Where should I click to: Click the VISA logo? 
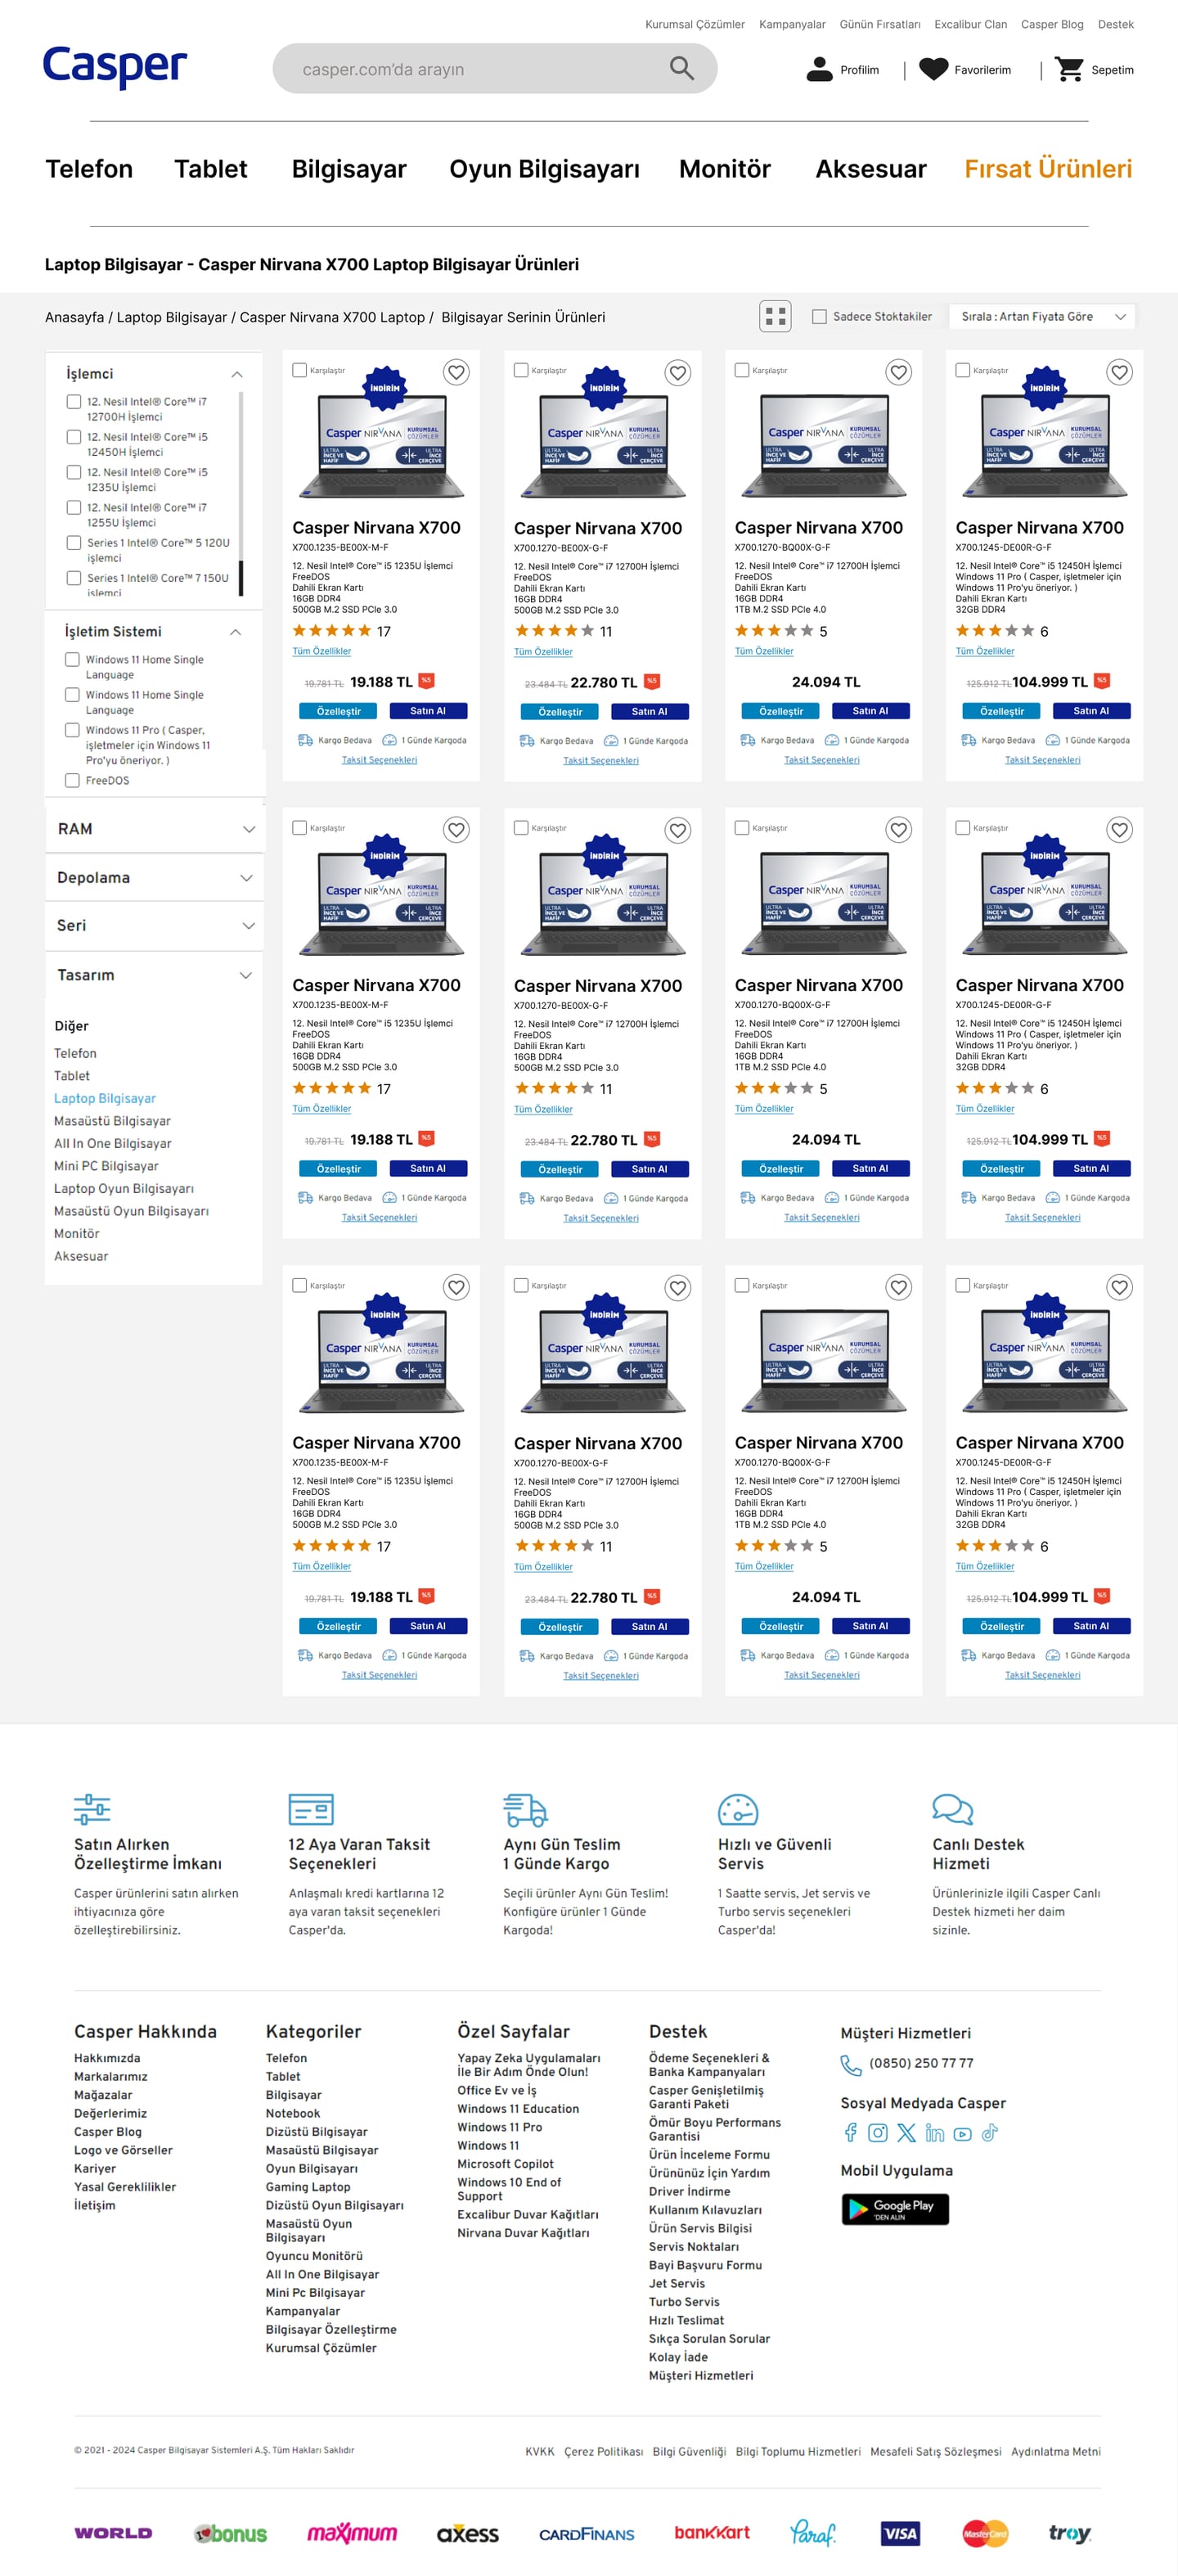pyautogui.click(x=900, y=2533)
